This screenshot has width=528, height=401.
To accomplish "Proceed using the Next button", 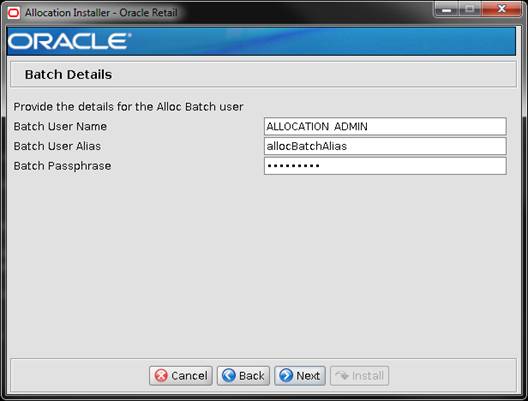I will pyautogui.click(x=300, y=375).
